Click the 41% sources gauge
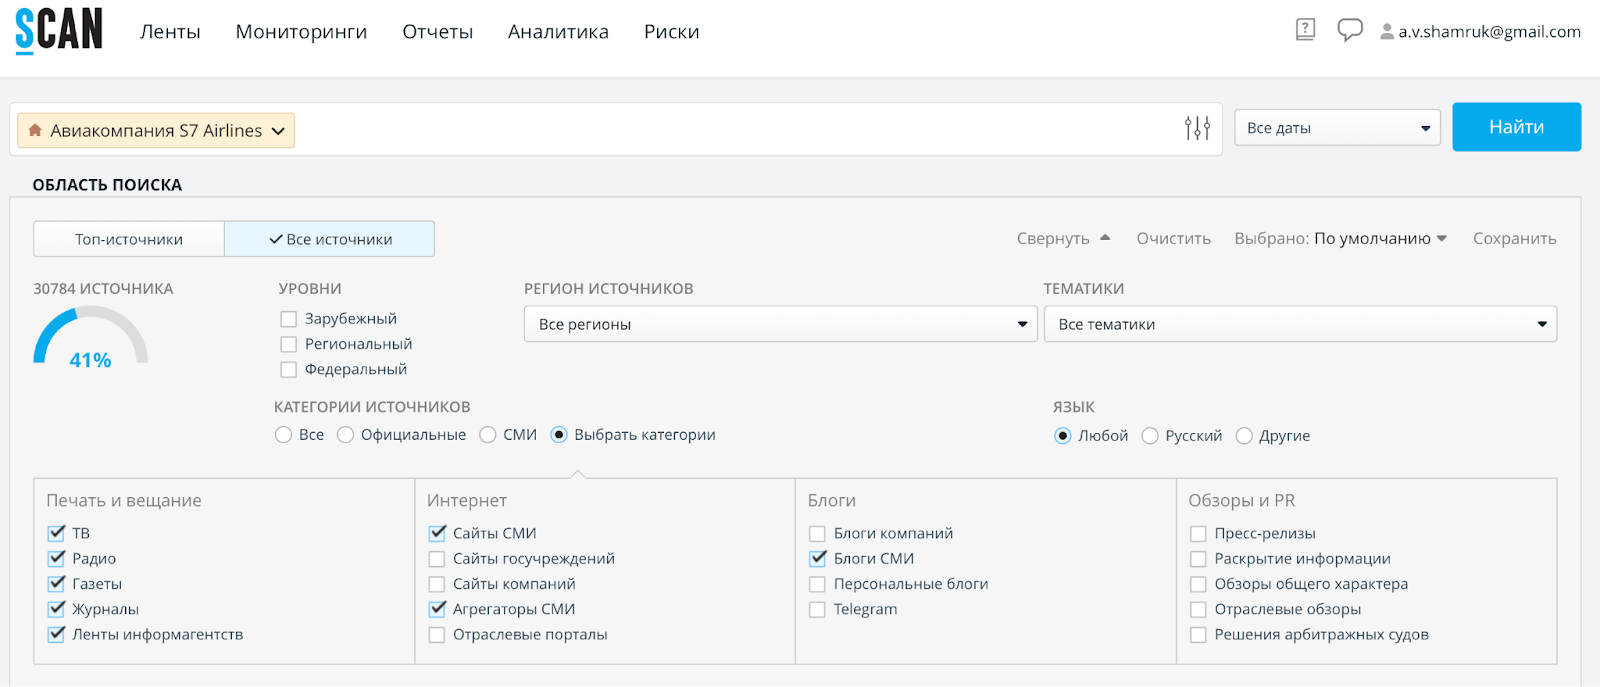This screenshot has width=1600, height=687. click(x=91, y=338)
